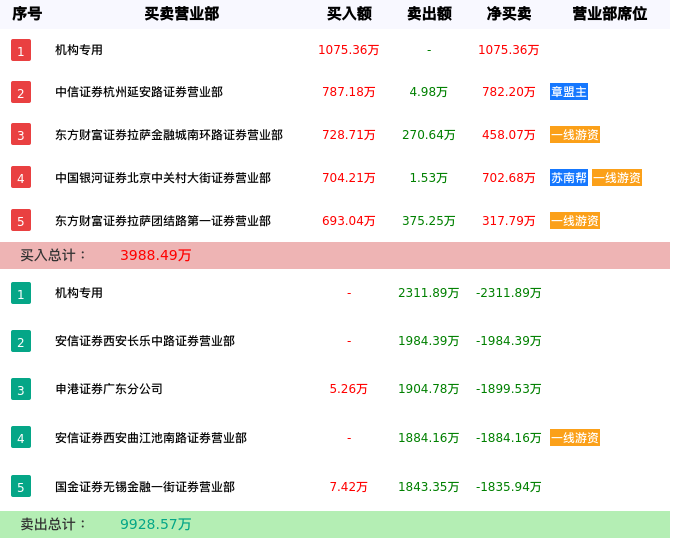Click the 章盟主 seat tag
The height and width of the screenshot is (540, 676).
tap(569, 92)
